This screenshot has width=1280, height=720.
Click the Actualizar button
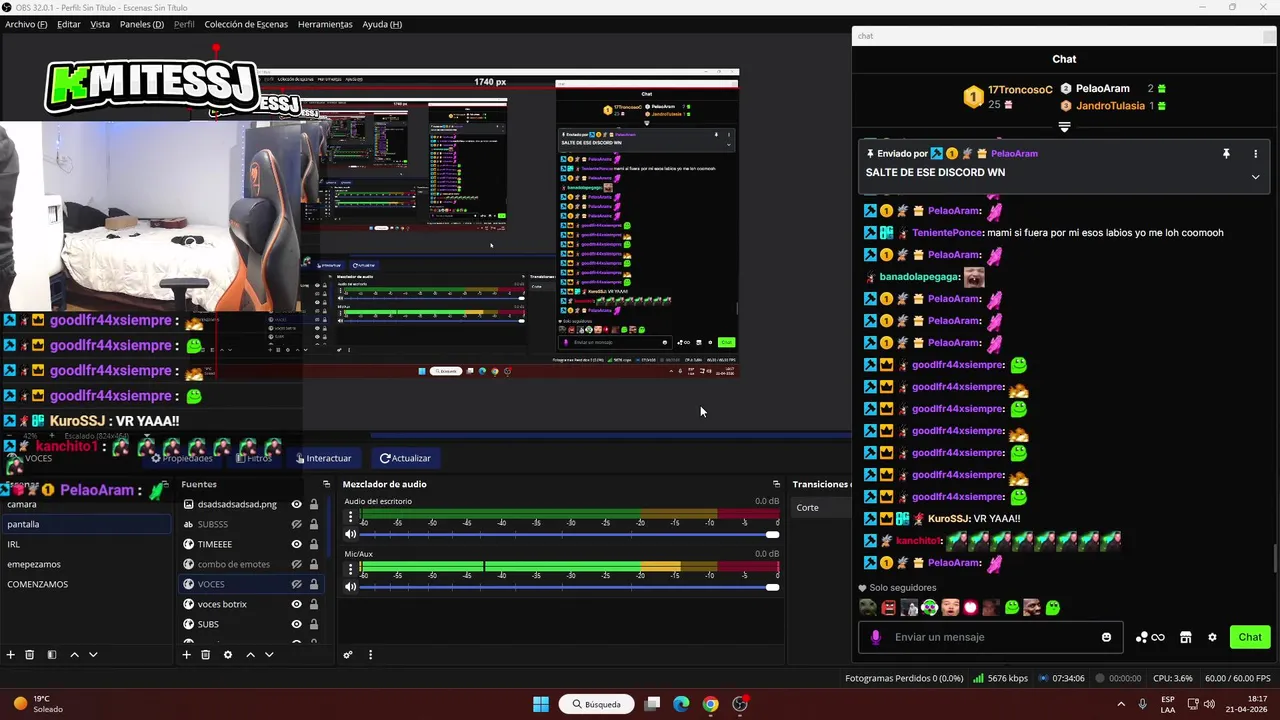click(x=405, y=458)
